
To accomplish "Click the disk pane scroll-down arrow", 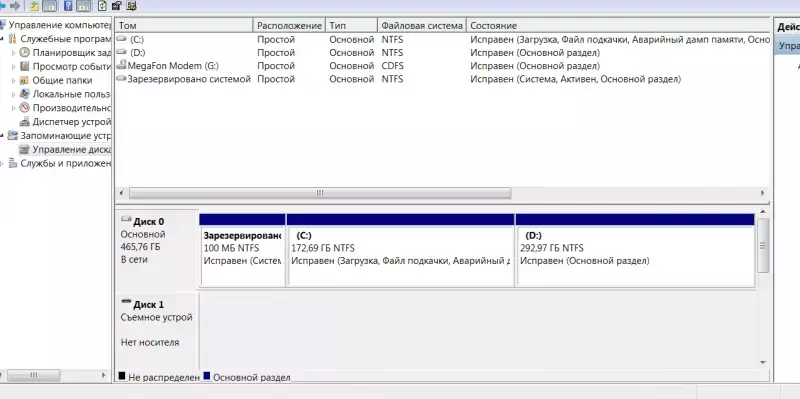I will [x=763, y=362].
